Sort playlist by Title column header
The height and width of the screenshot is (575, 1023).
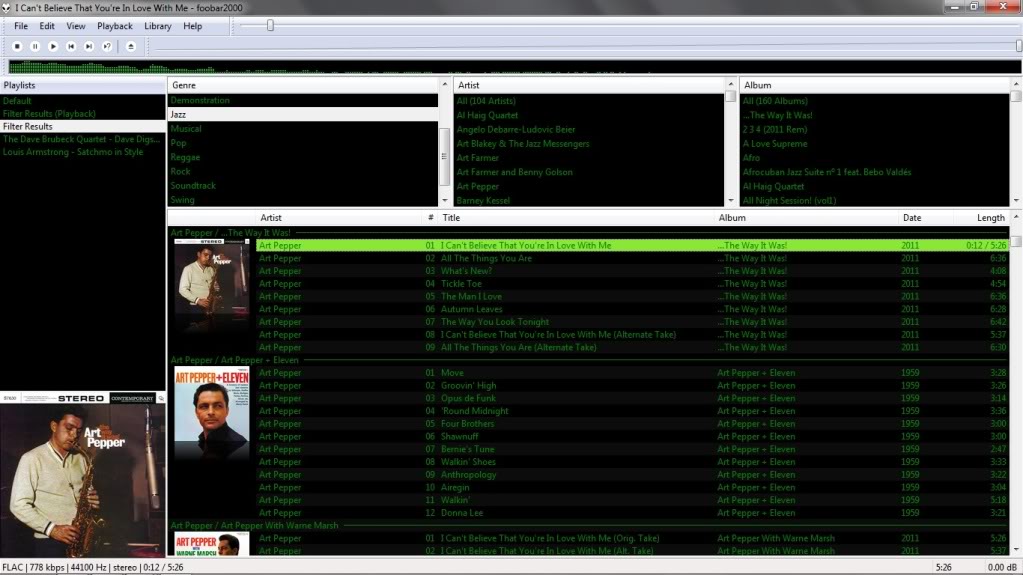(x=577, y=218)
